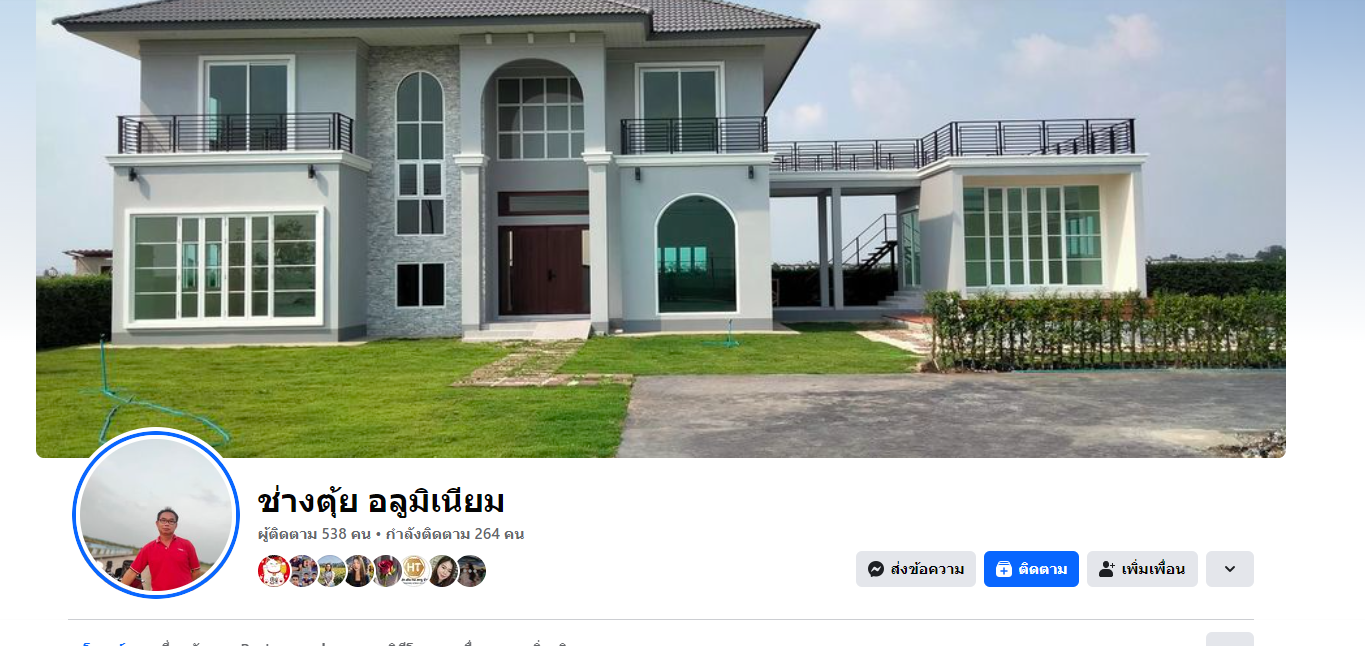The width and height of the screenshot is (1365, 646).
Task: Open the sunflower field follower avatar
Action: (330, 571)
